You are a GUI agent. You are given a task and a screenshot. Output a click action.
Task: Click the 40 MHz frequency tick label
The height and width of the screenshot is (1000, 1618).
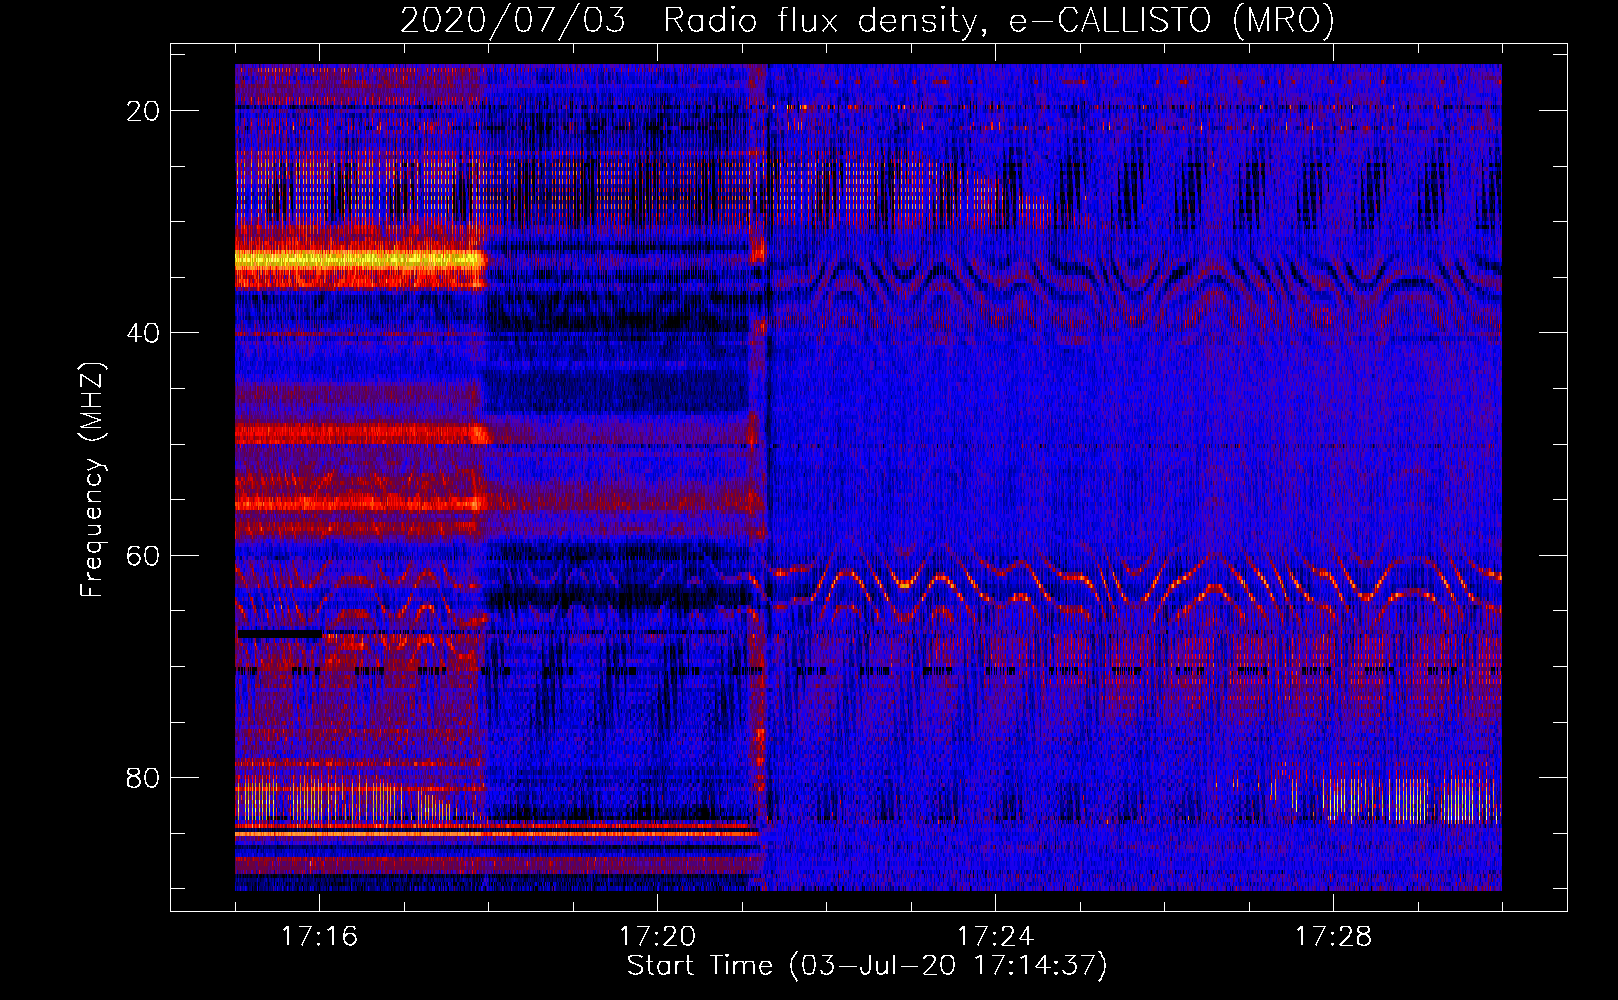click(x=143, y=333)
